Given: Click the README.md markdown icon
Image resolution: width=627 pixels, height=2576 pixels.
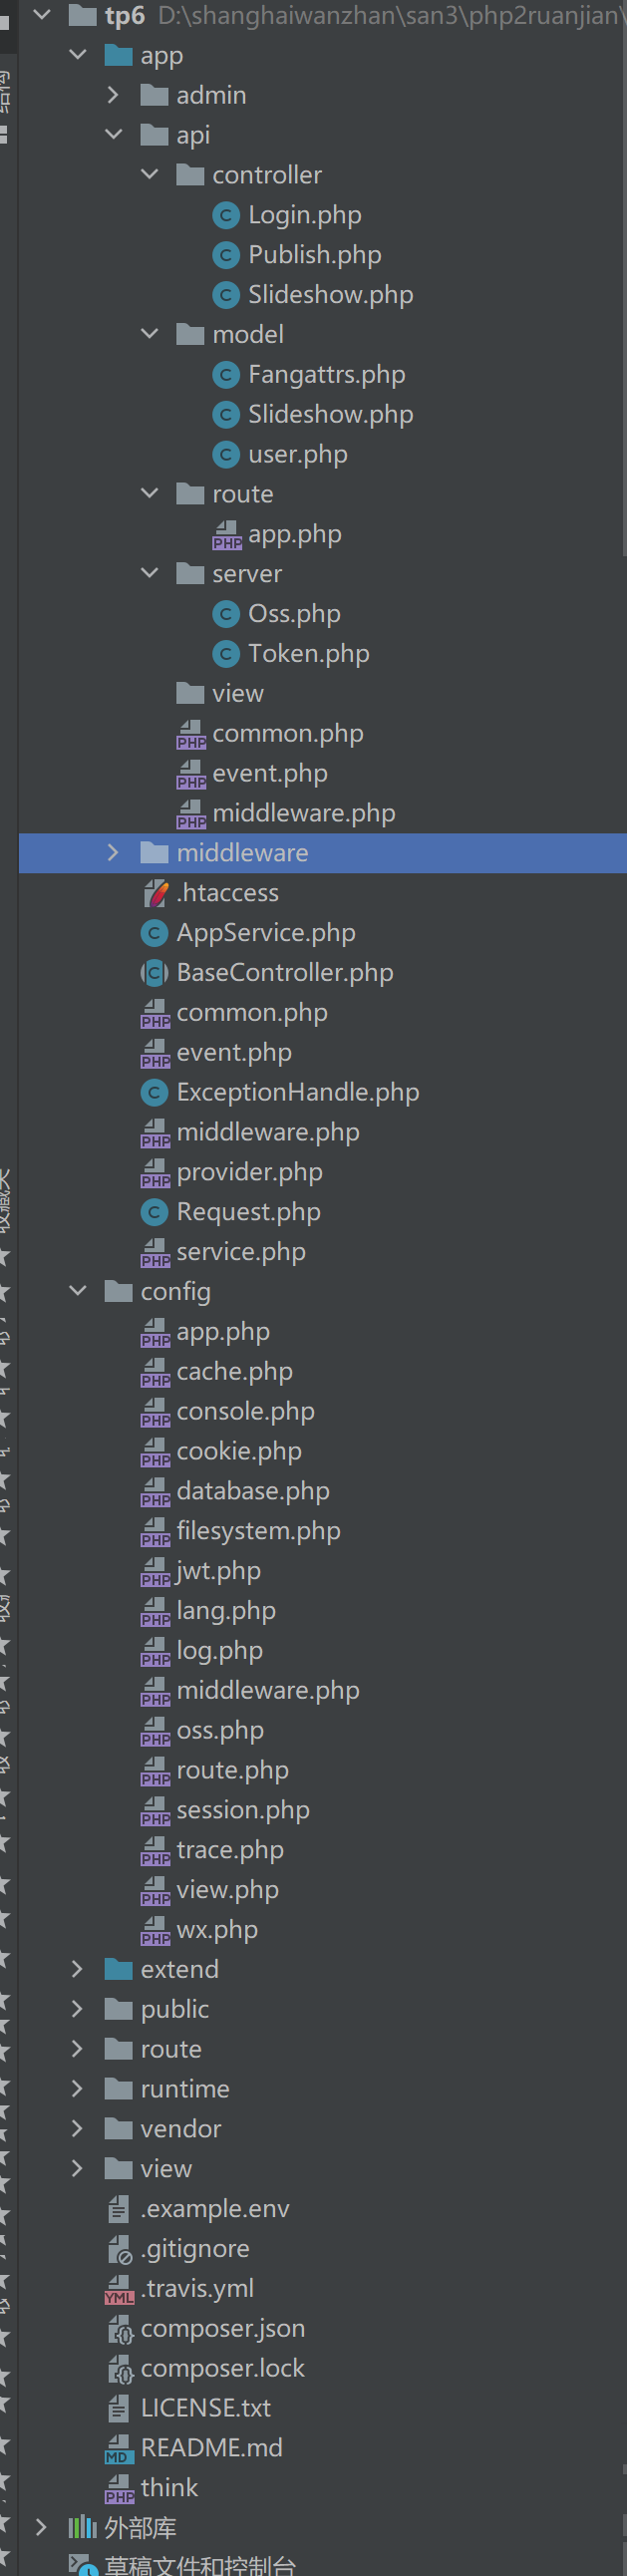Looking at the screenshot, I should pyautogui.click(x=119, y=2448).
